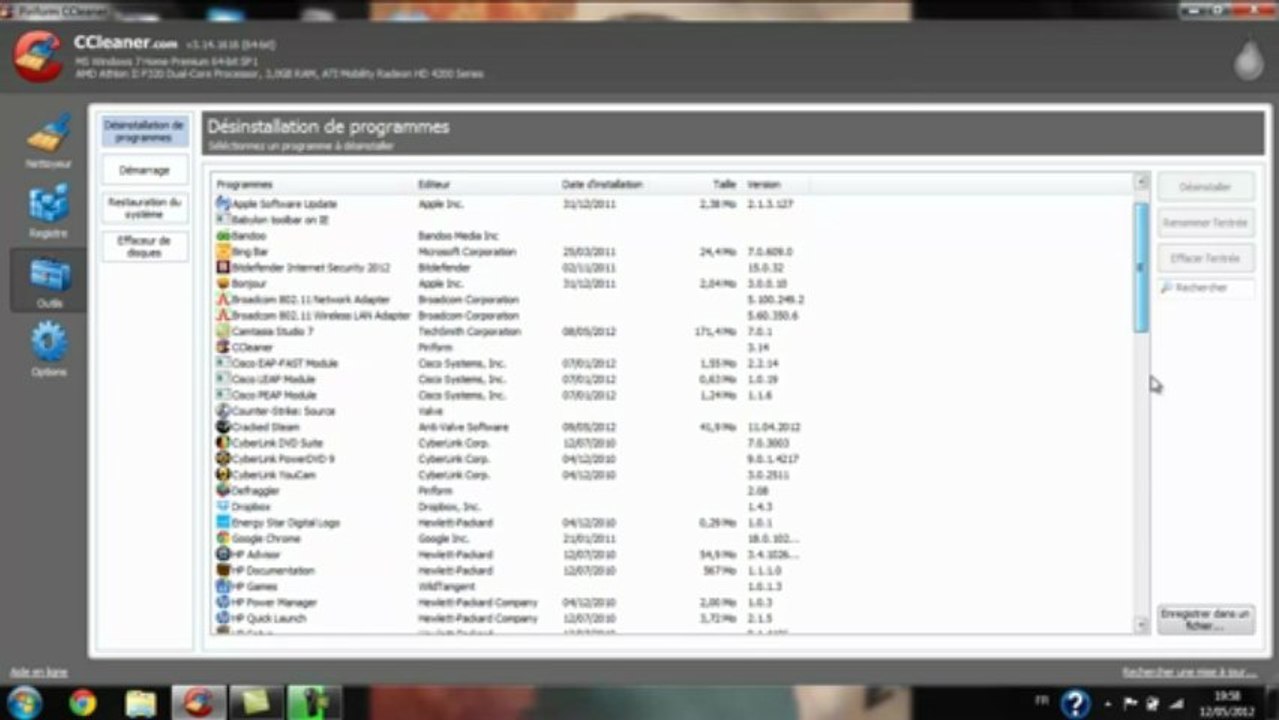The width and height of the screenshot is (1279, 720).
Task: Select the Bitdefender Internet Security 2012 icon
Action: click(x=223, y=267)
